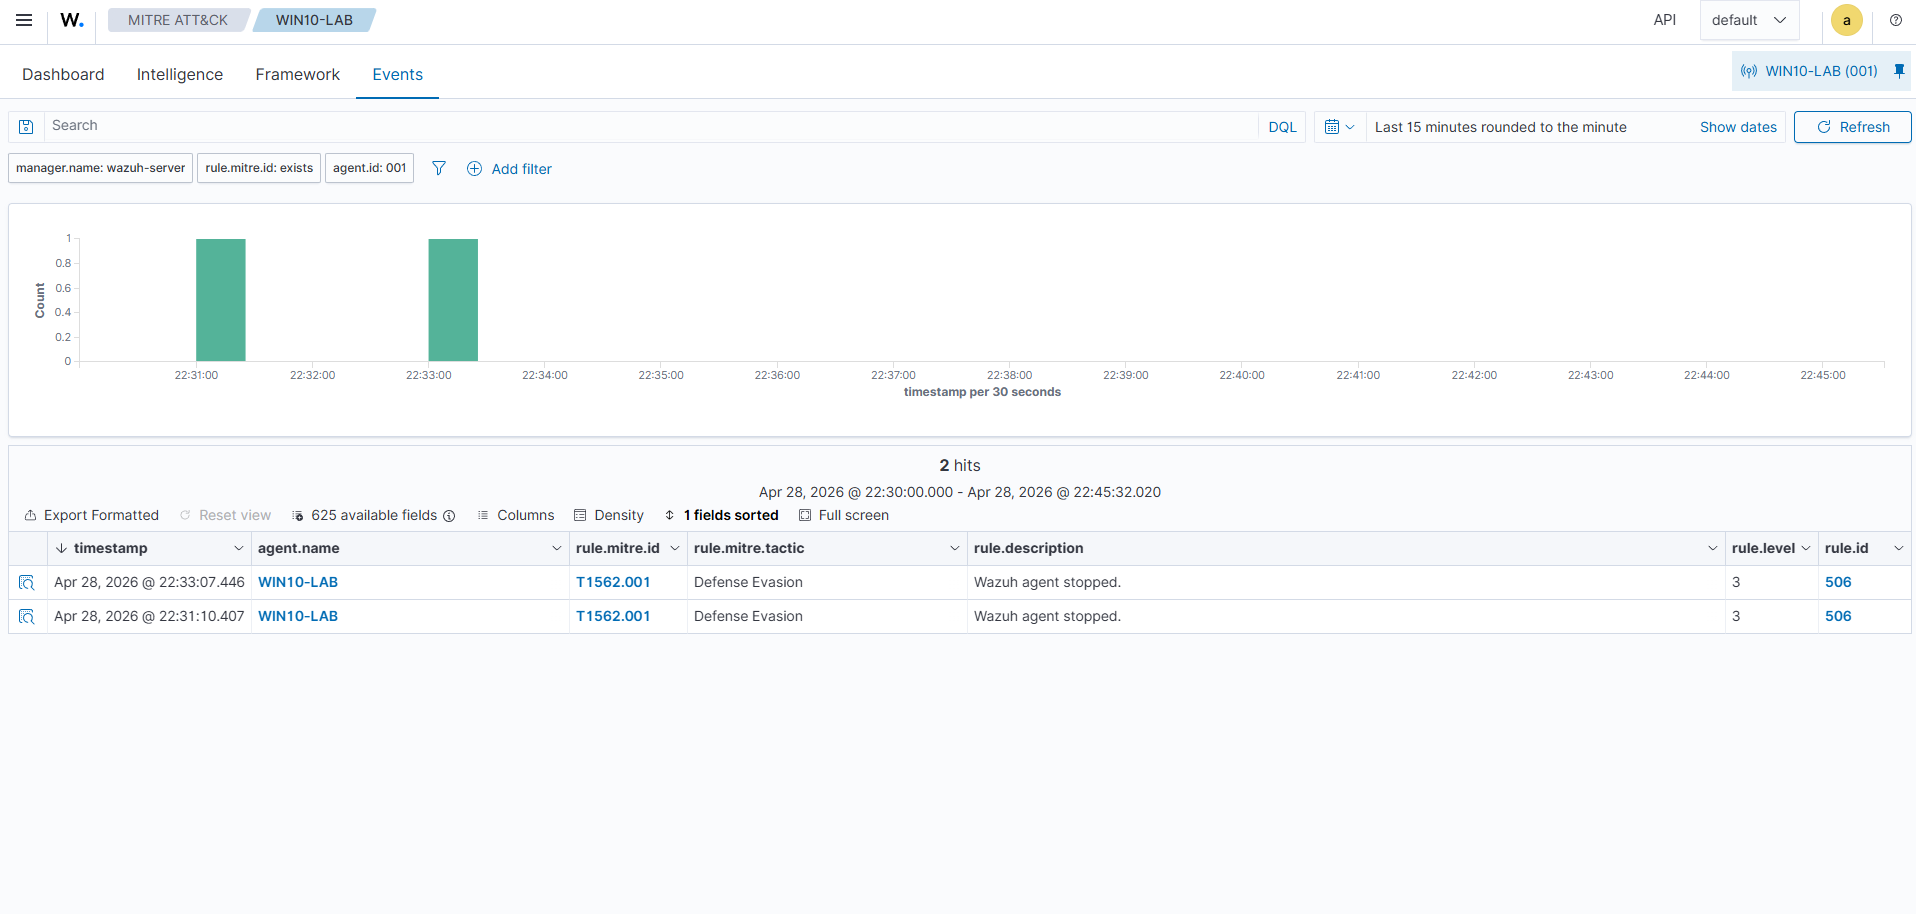Expand rule.mitre.id column header options
Screen dimensions: 1916x914
(x=675, y=548)
